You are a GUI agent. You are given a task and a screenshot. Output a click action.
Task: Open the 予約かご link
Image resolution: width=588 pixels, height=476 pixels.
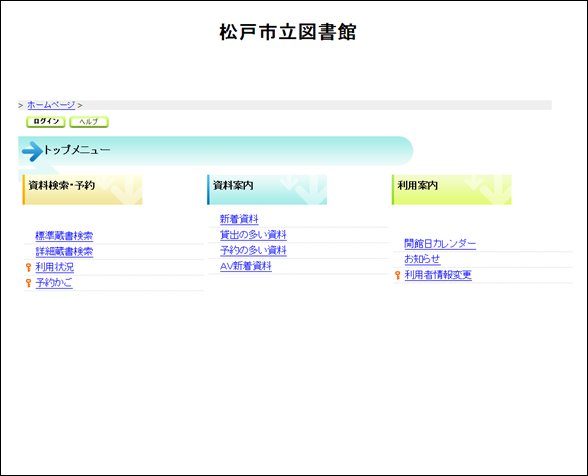click(54, 283)
